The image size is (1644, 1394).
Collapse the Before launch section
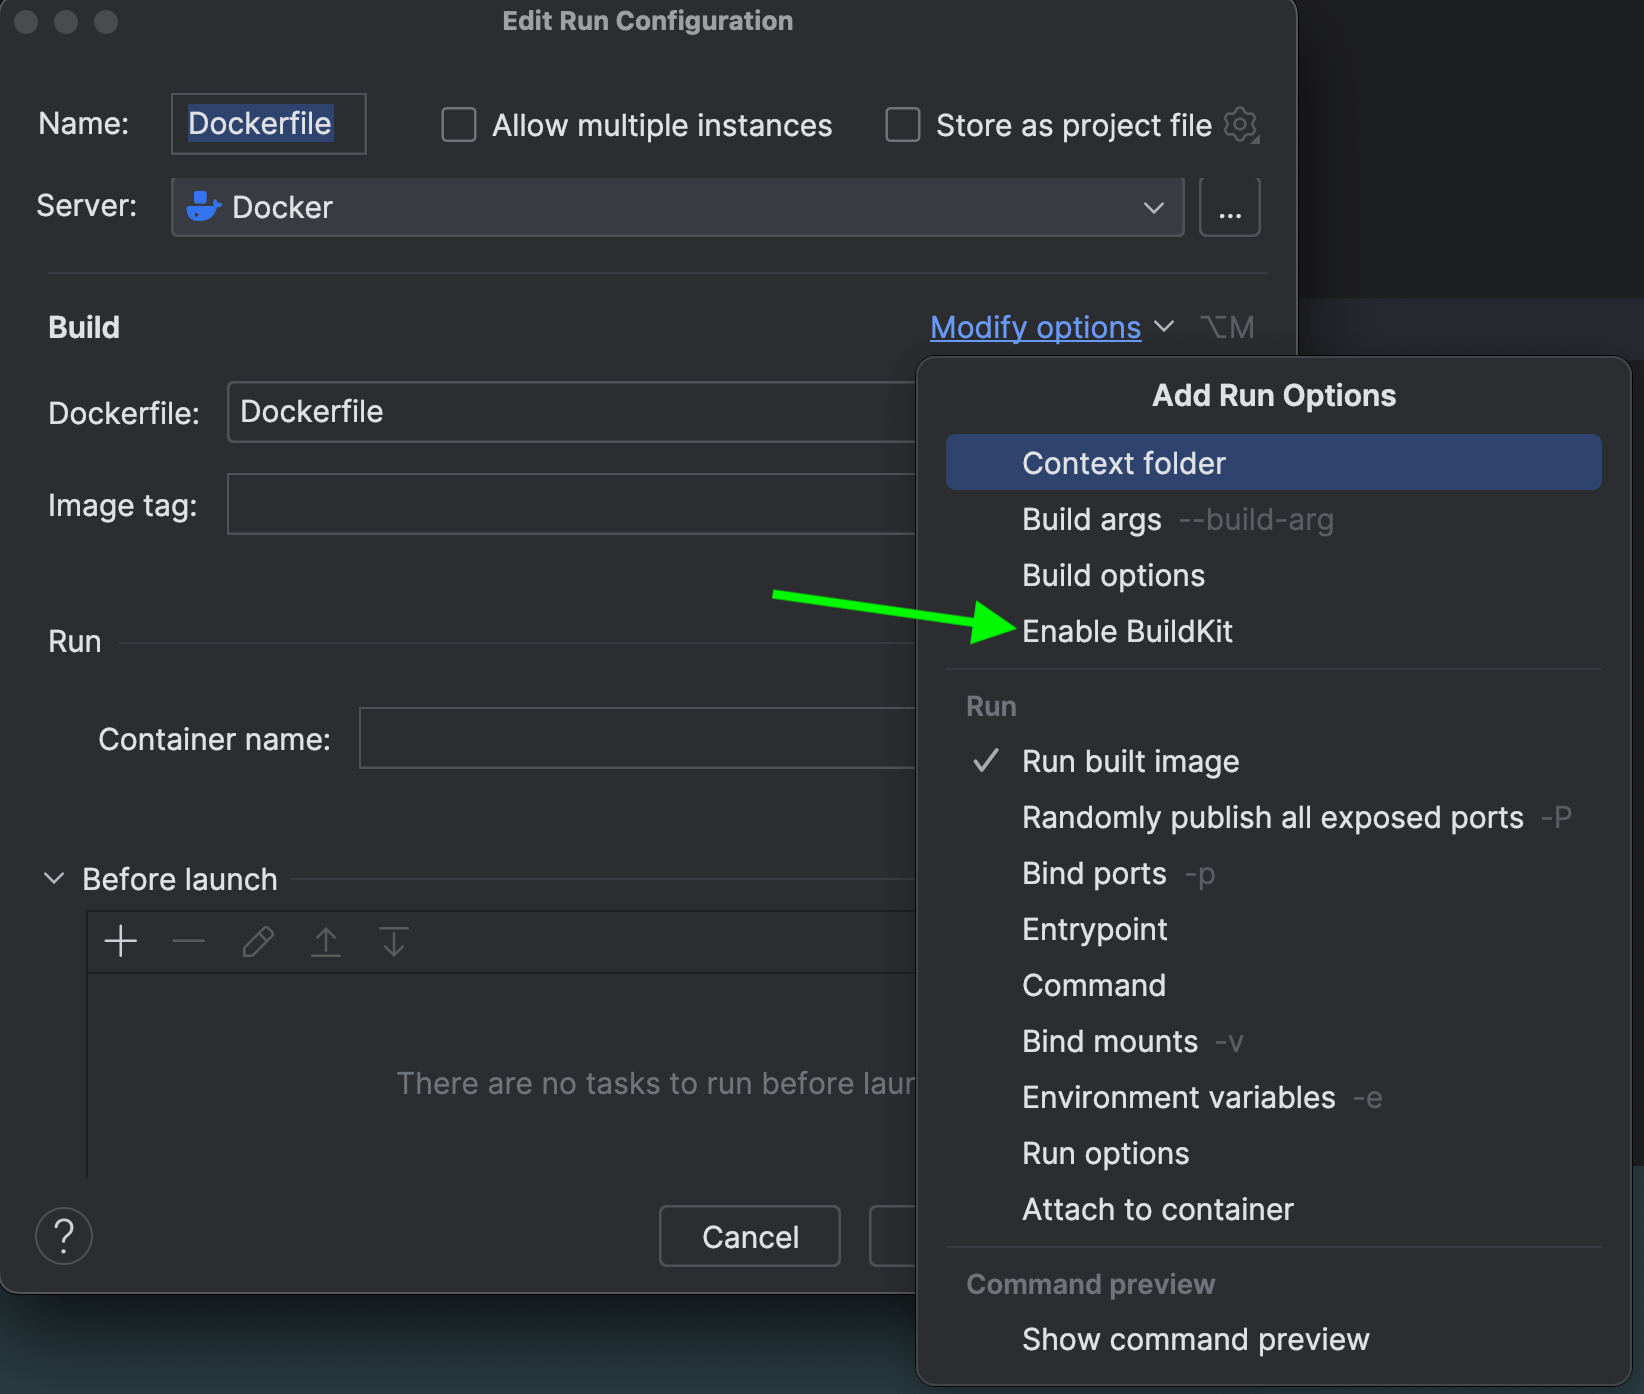(x=54, y=879)
